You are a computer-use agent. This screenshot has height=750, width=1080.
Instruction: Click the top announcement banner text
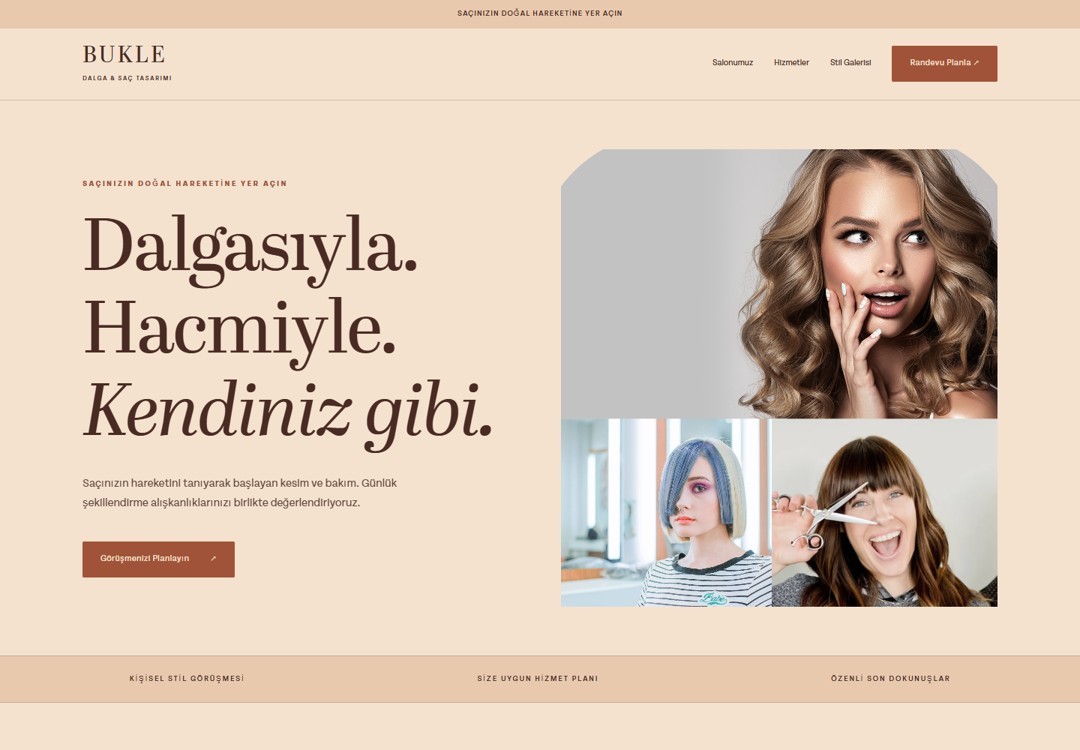(x=539, y=13)
